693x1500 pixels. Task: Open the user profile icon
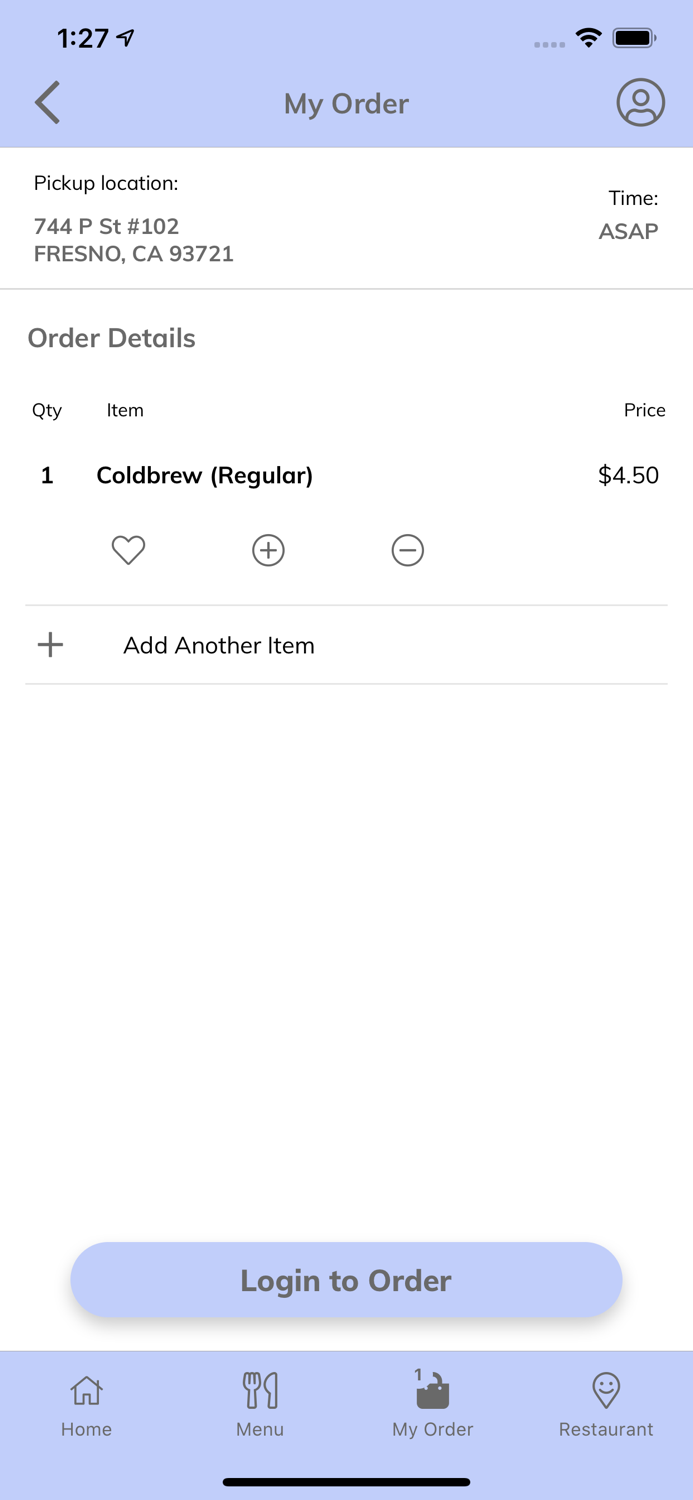(640, 102)
